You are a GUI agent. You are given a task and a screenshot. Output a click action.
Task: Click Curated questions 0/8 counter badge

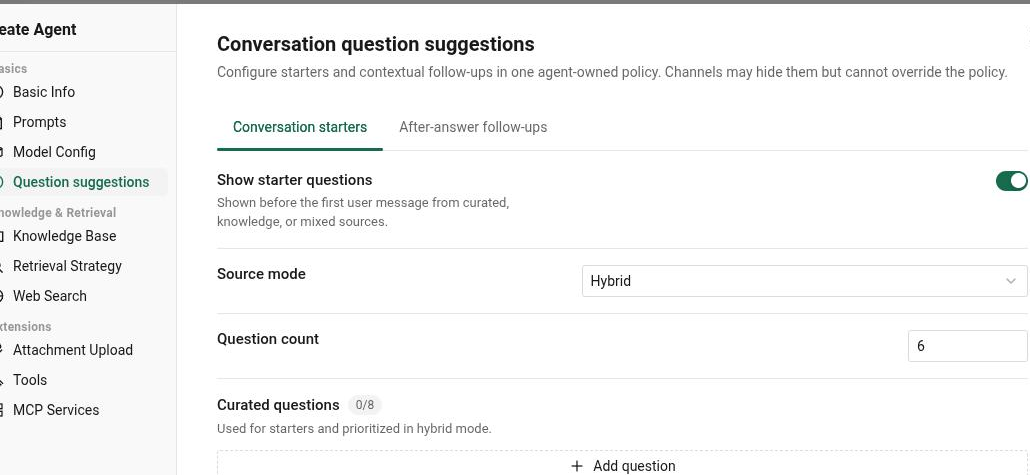pyautogui.click(x=365, y=405)
